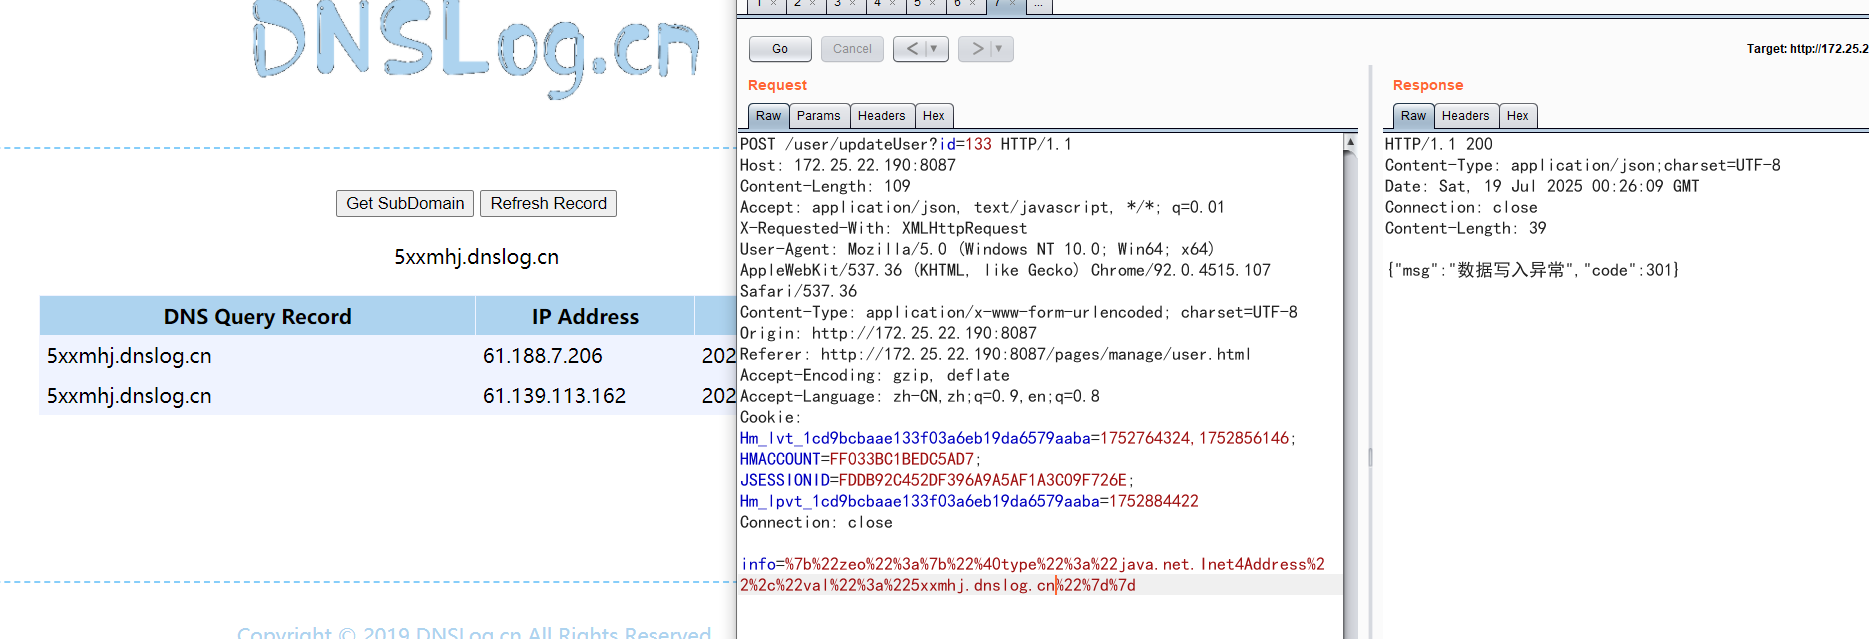
Task: Go forward to next request in history
Action: [x=977, y=48]
